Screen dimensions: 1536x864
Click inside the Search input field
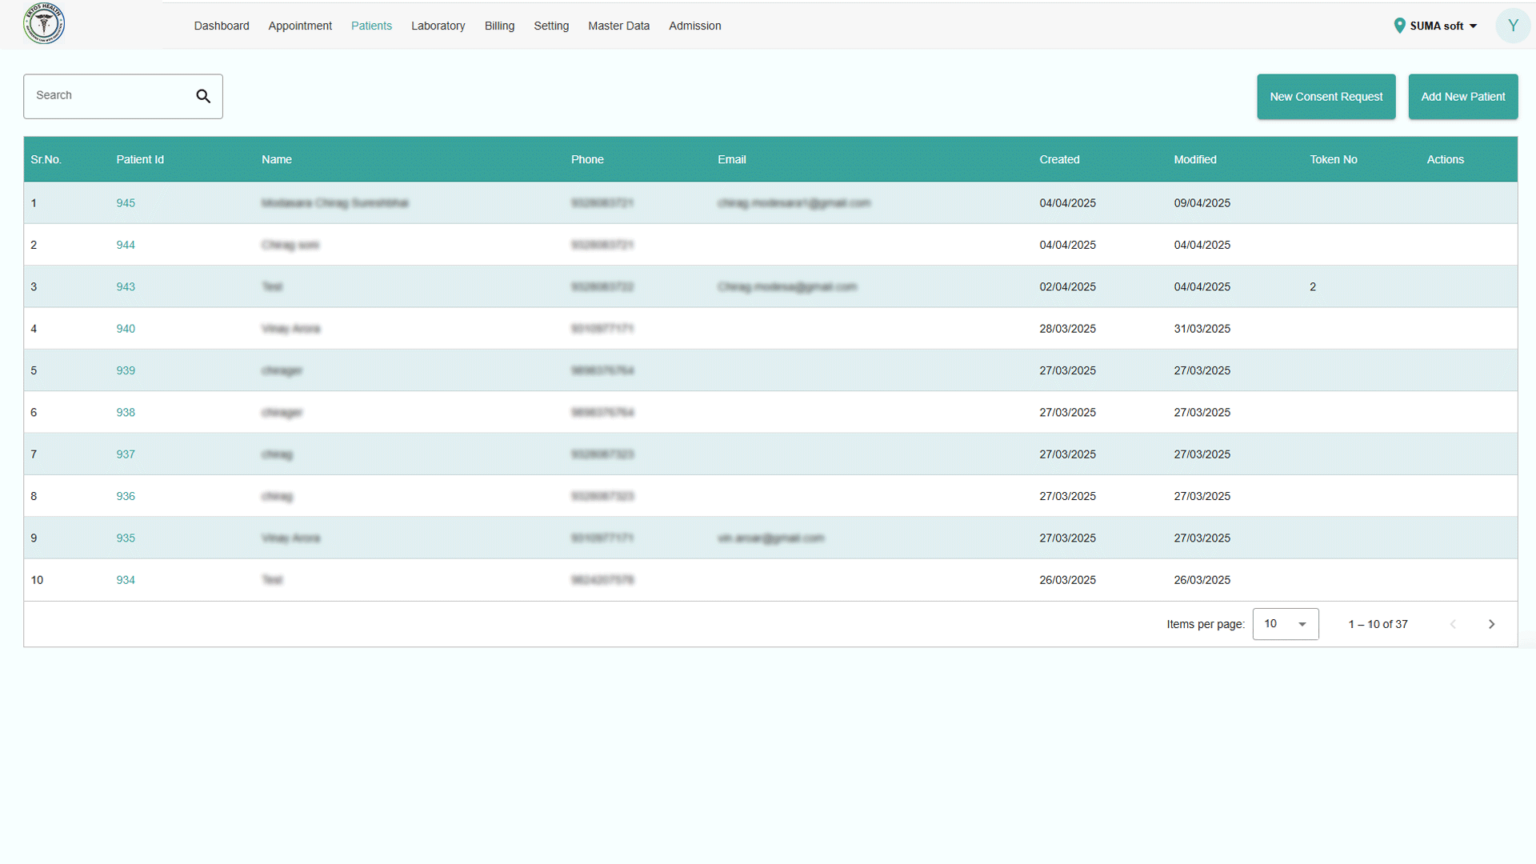point(100,95)
